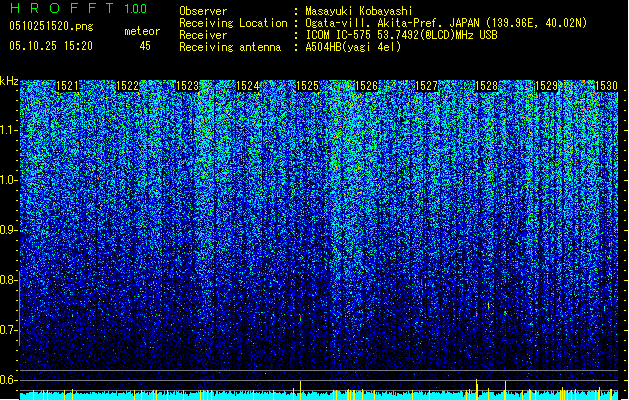The width and height of the screenshot is (629, 400).
Task: Click the kHz axis unit label
Action: pyautogui.click(x=9, y=81)
